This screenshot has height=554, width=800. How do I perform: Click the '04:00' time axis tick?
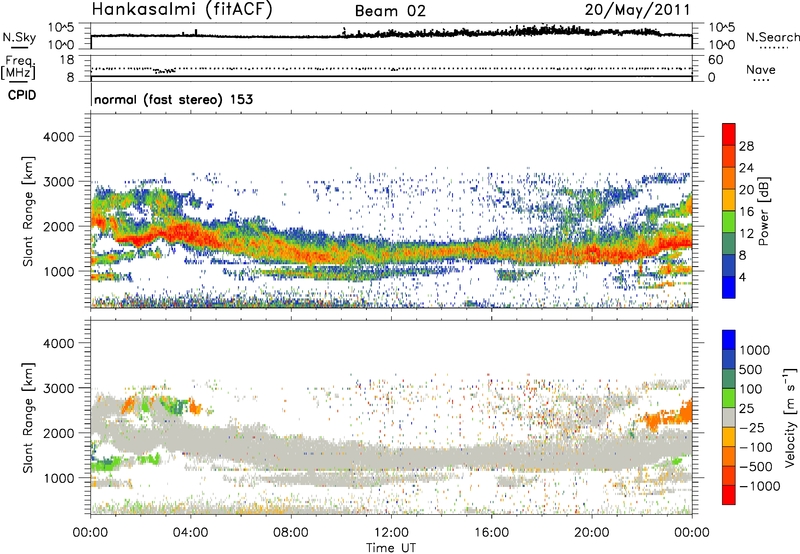(x=190, y=533)
